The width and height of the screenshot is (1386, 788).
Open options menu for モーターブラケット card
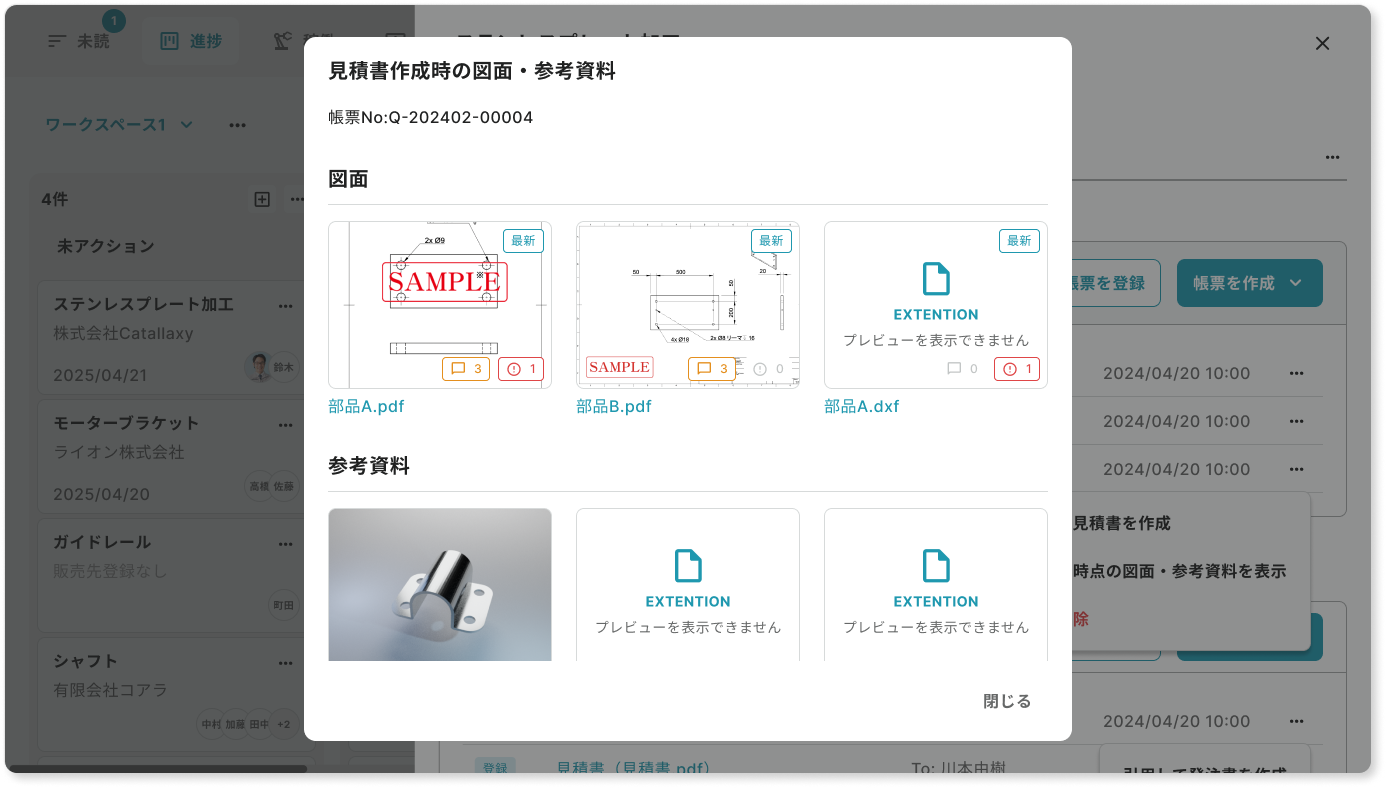click(286, 425)
